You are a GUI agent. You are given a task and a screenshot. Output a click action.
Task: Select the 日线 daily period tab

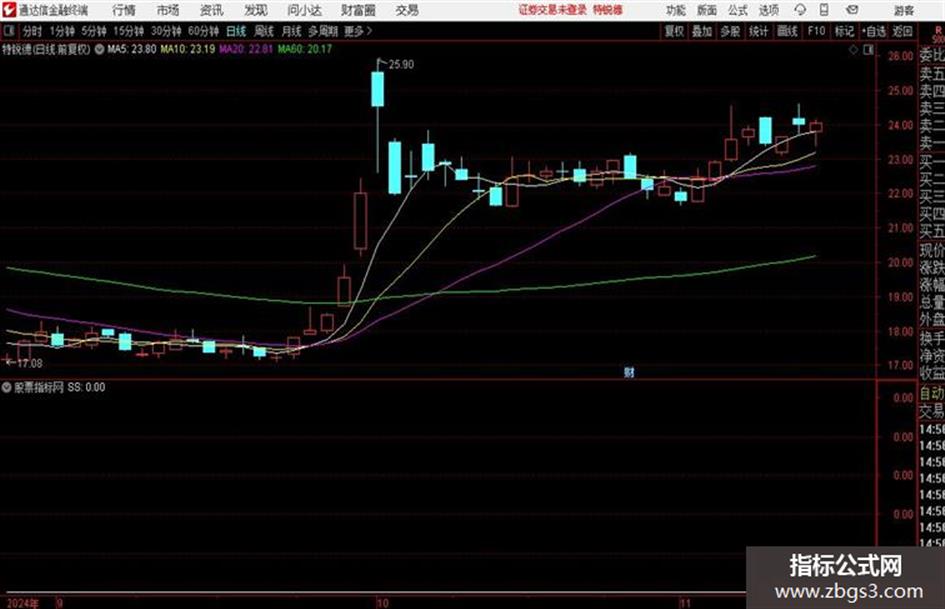[x=236, y=31]
